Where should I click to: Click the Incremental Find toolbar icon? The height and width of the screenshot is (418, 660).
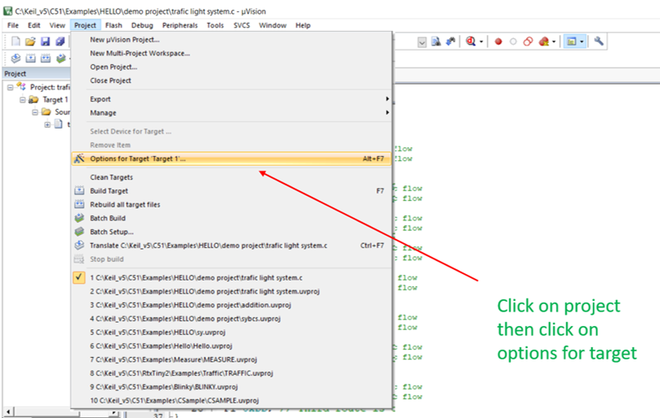pos(450,41)
